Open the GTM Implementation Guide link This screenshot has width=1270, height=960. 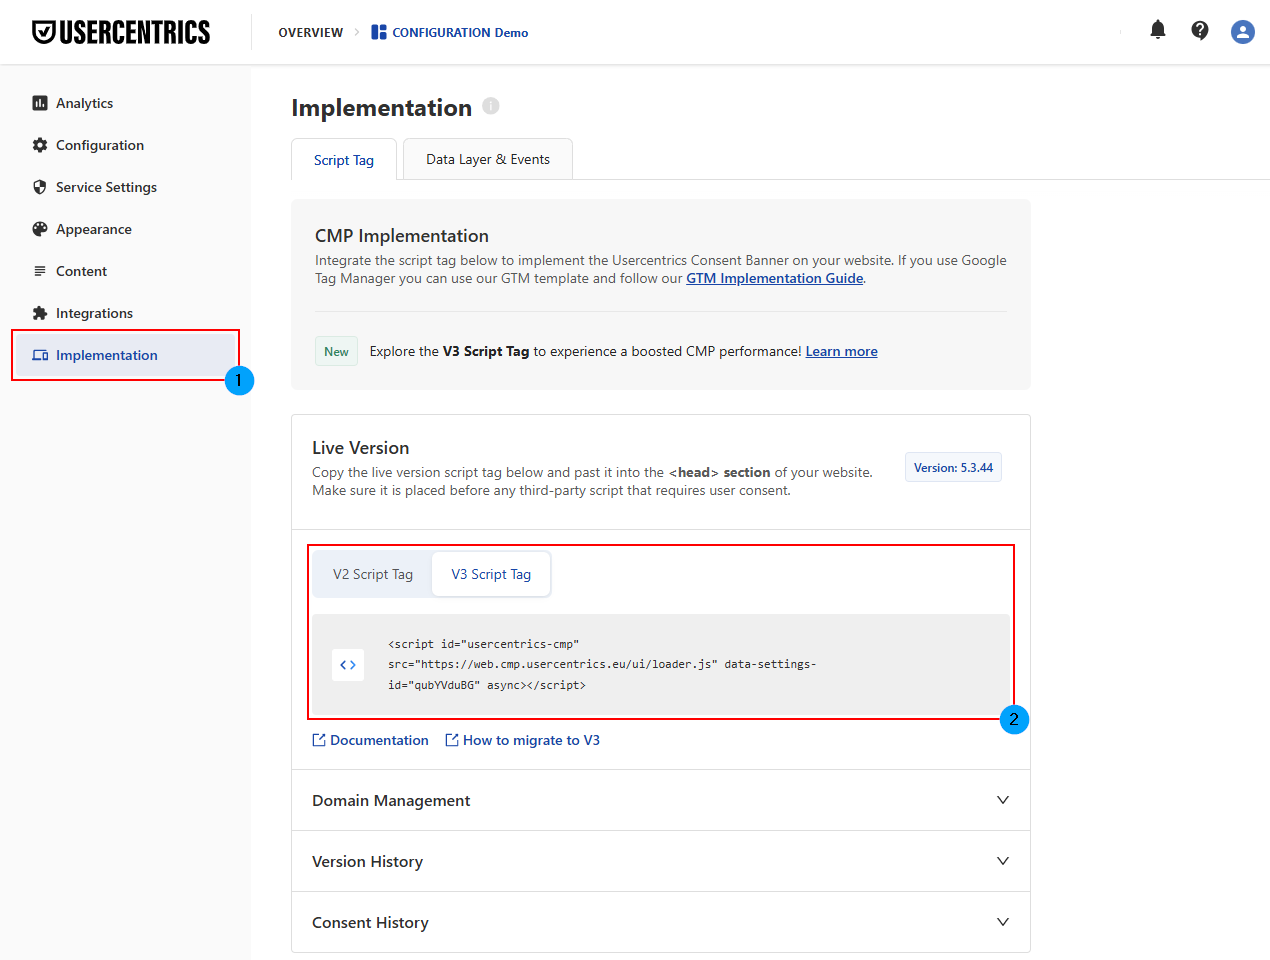pos(775,278)
